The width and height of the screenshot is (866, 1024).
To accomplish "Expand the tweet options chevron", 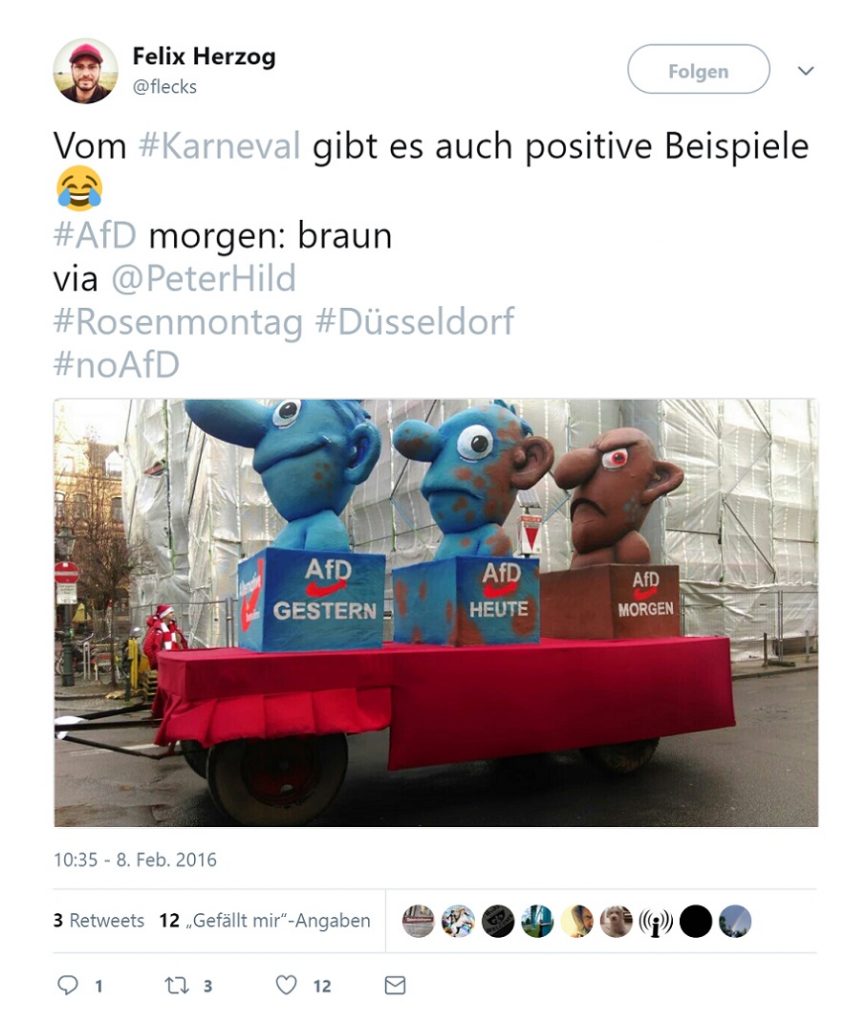I will coord(806,71).
